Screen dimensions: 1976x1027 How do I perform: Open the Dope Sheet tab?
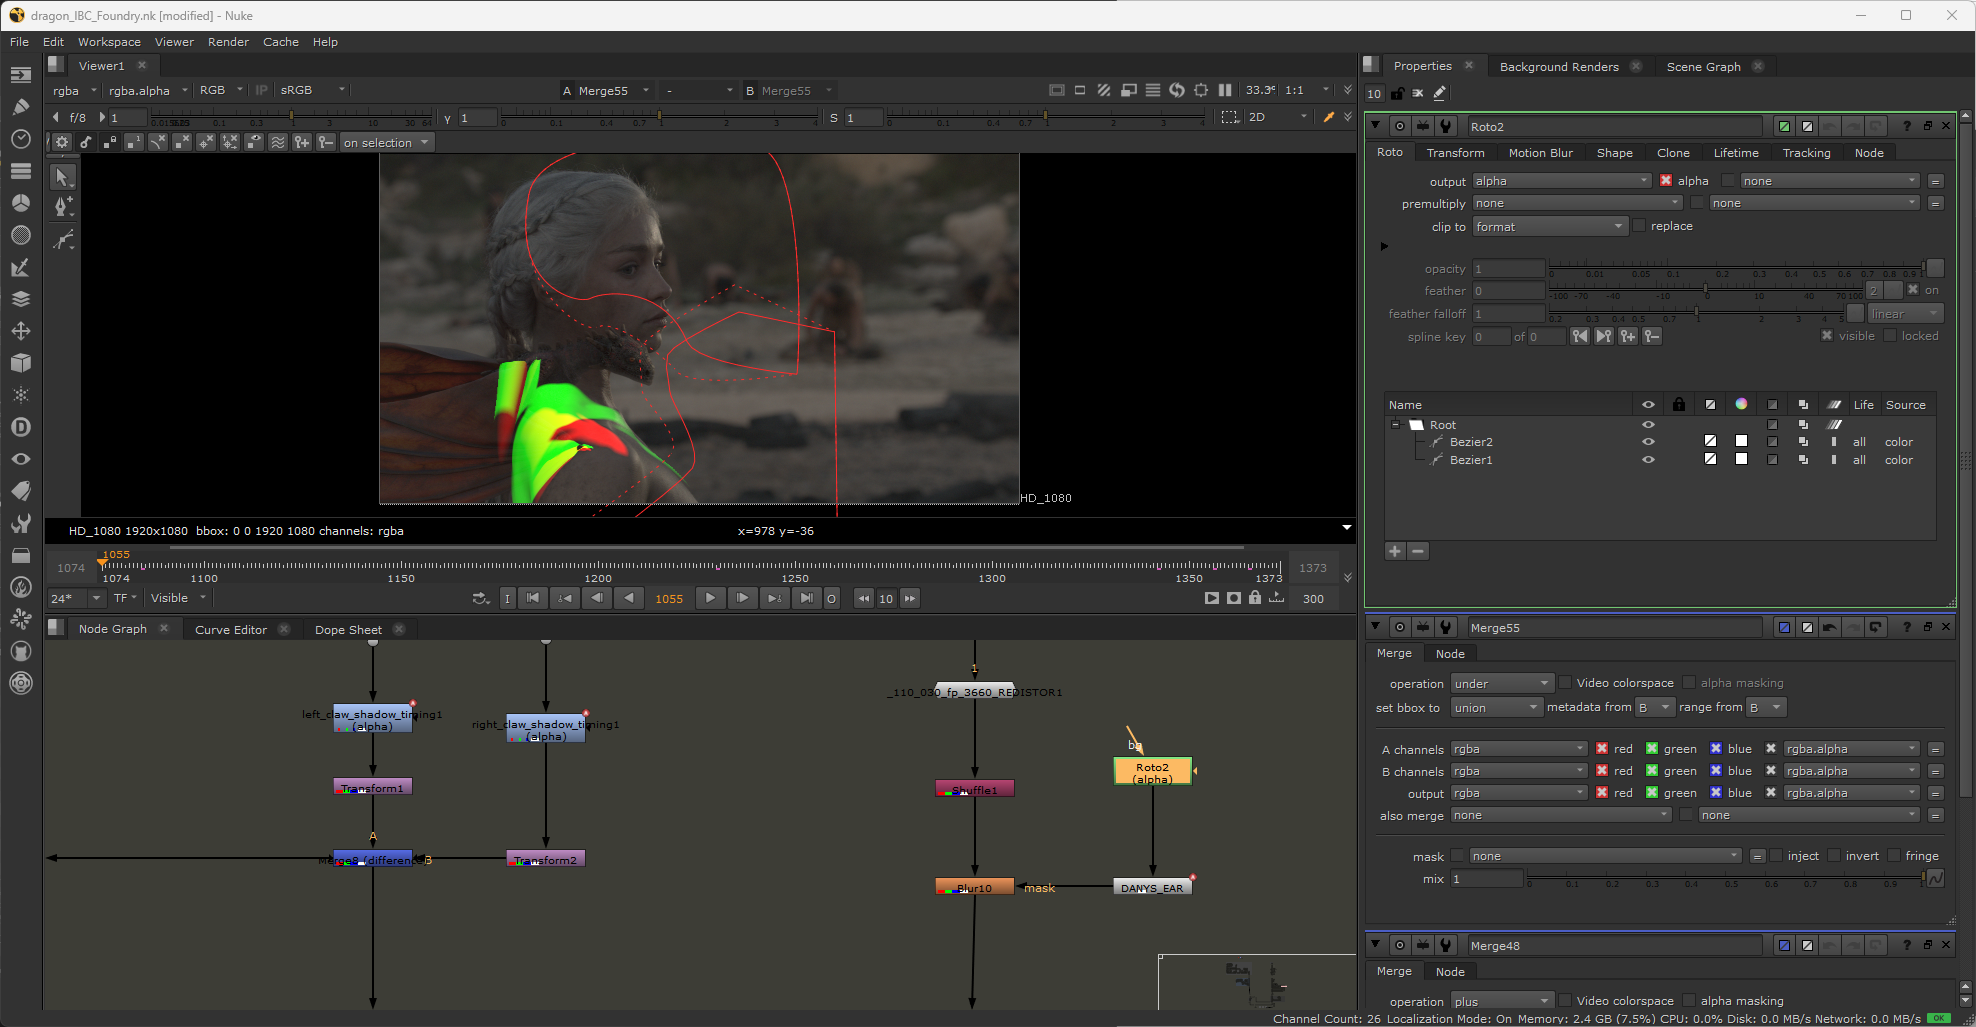tap(348, 630)
